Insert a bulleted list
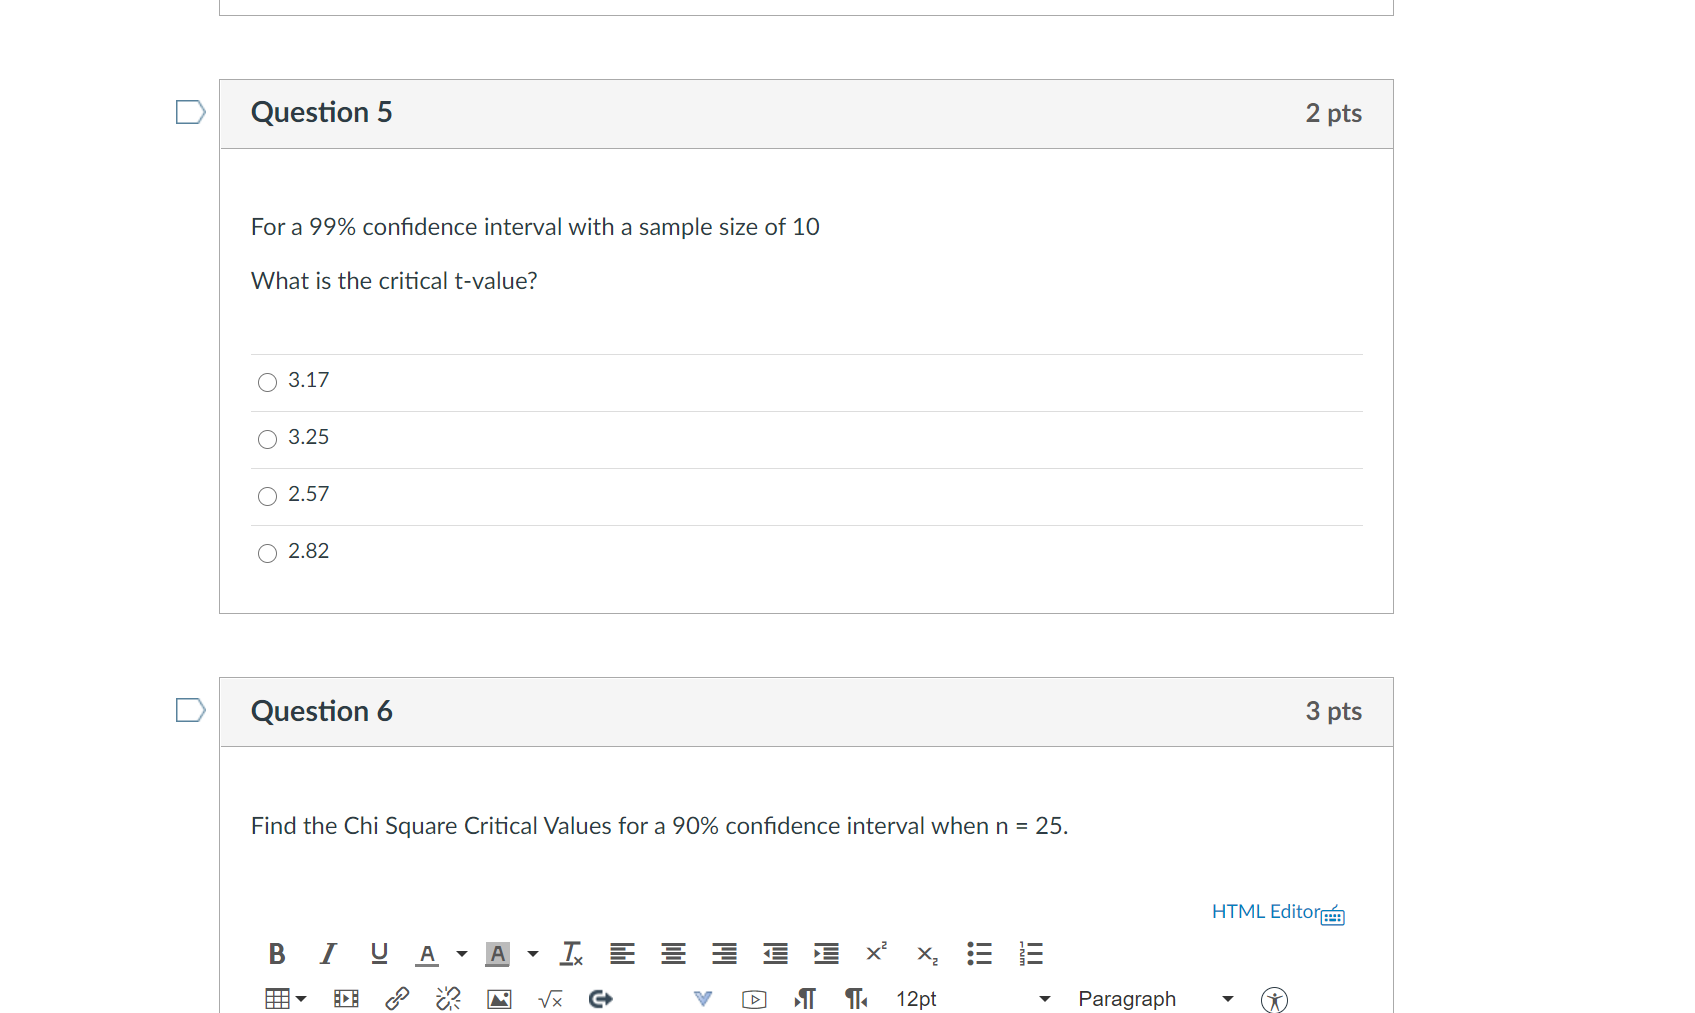Image resolution: width=1695 pixels, height=1013 pixels. click(979, 954)
